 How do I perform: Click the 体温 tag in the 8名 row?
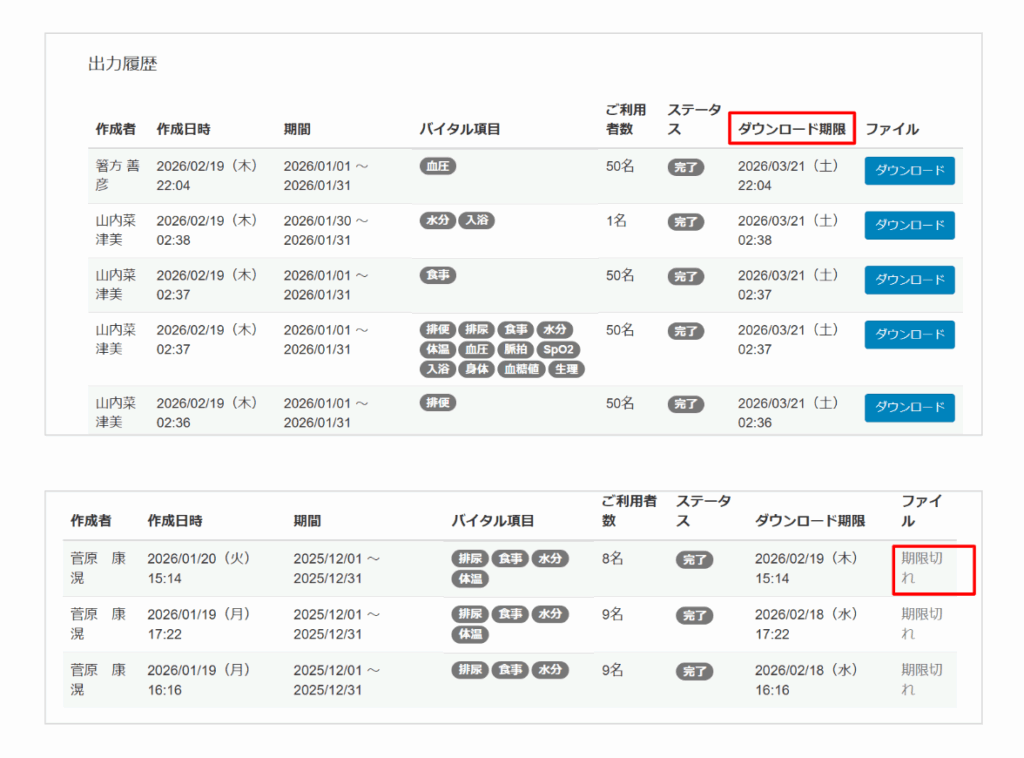tap(469, 579)
